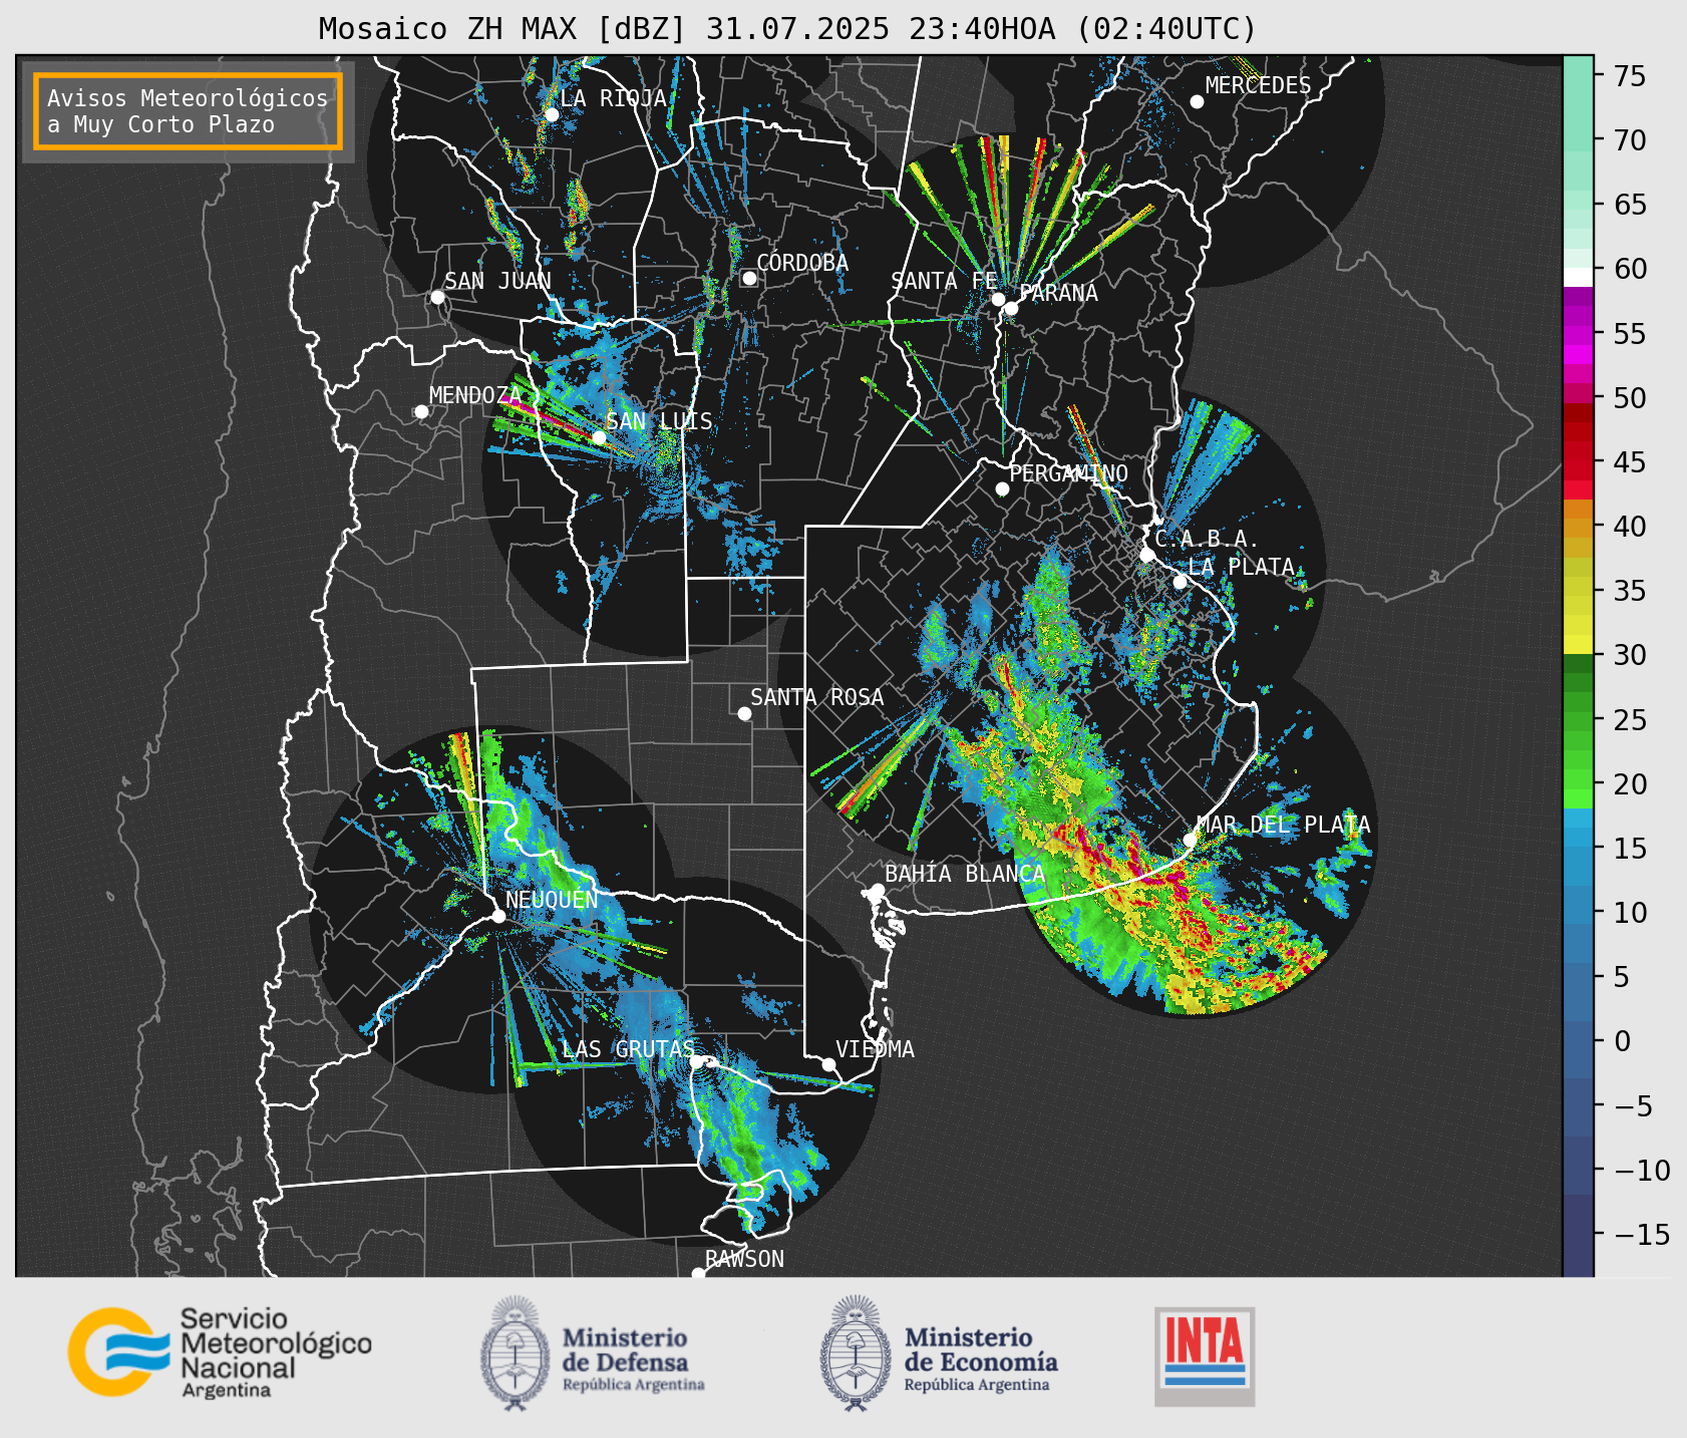
Task: Click the LAS GRUTAS marker dot
Action: click(x=696, y=1061)
